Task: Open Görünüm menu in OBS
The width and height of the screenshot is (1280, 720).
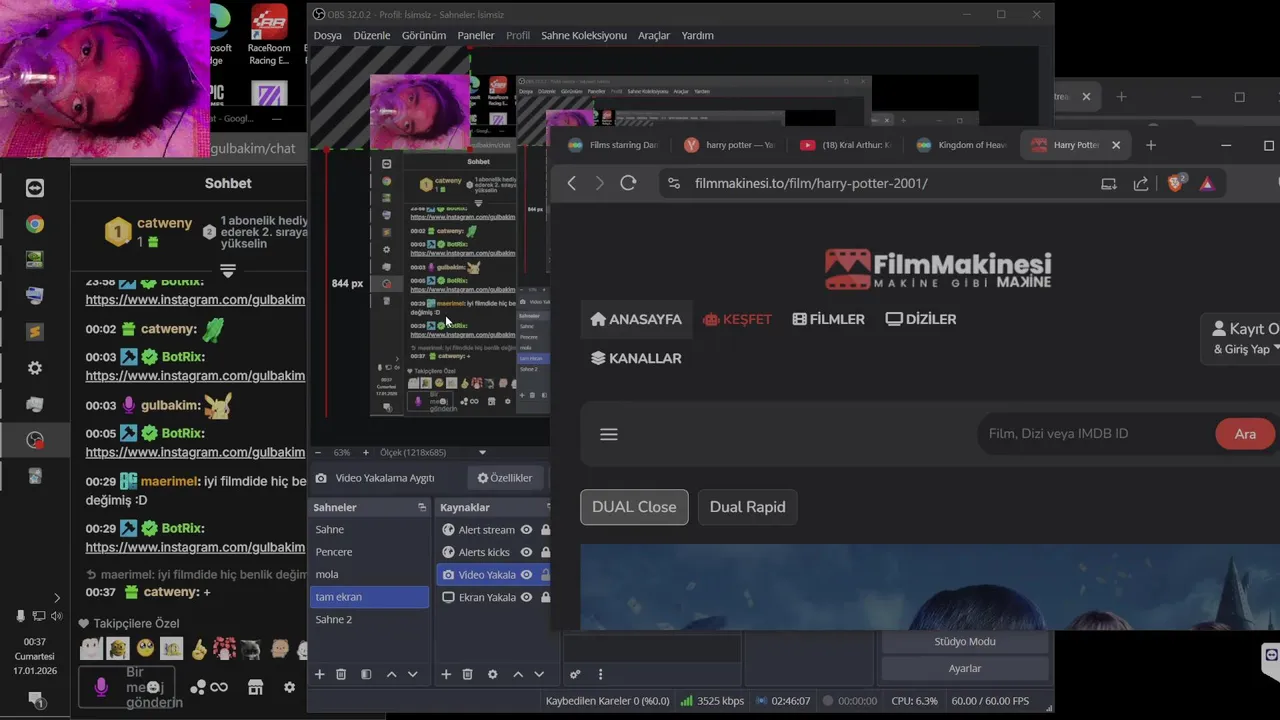Action: click(424, 35)
